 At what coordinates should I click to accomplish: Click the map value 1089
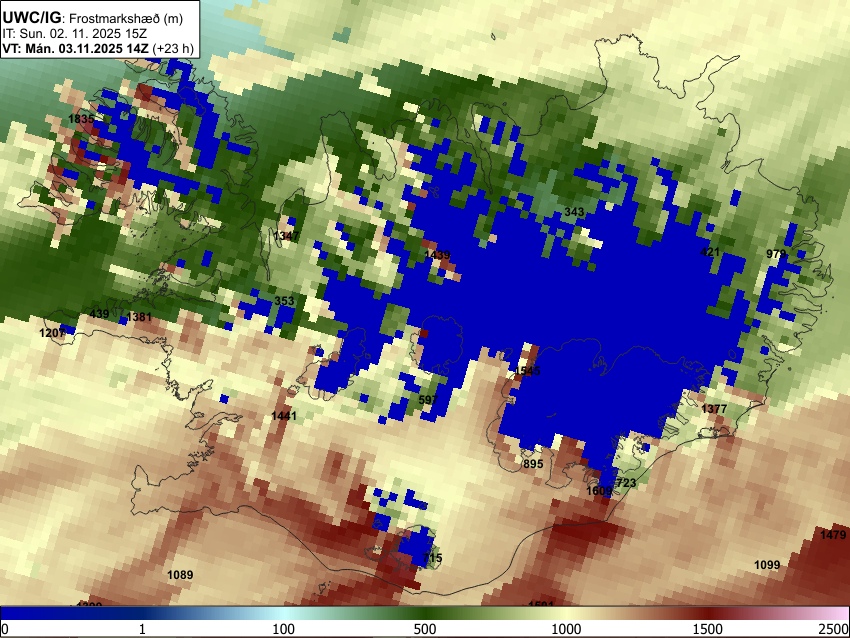180,575
